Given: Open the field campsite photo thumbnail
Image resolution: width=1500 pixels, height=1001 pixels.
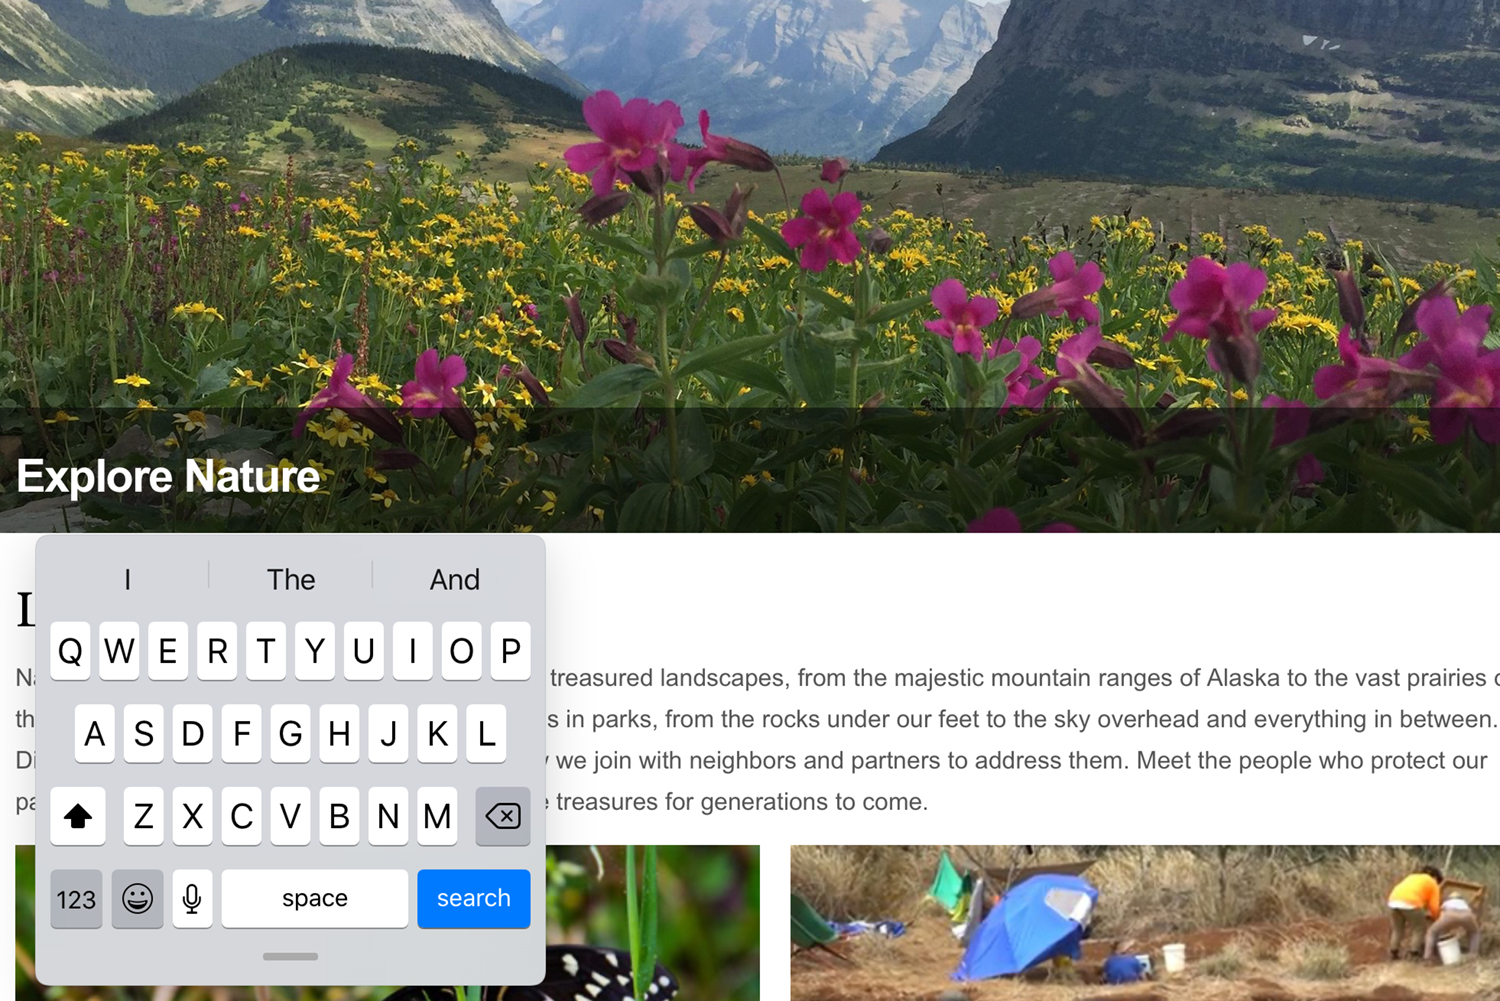Looking at the screenshot, I should click(1145, 923).
